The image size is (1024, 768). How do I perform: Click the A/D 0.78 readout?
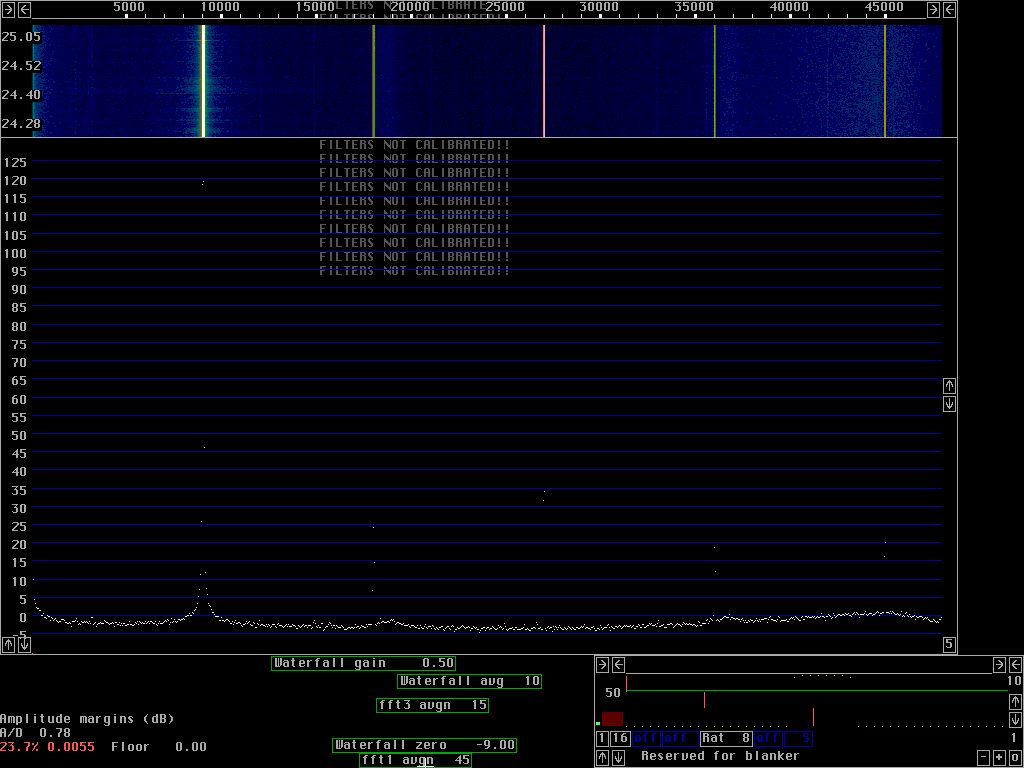(x=35, y=733)
